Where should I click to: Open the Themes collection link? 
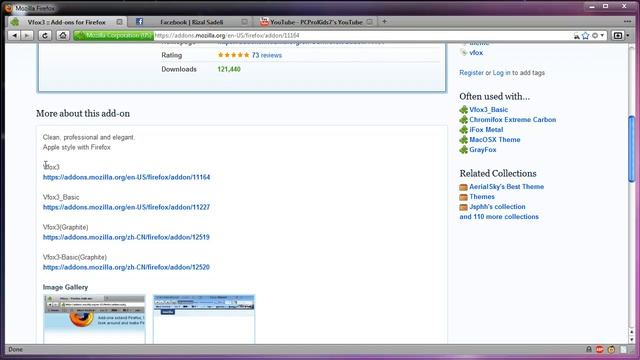482,197
